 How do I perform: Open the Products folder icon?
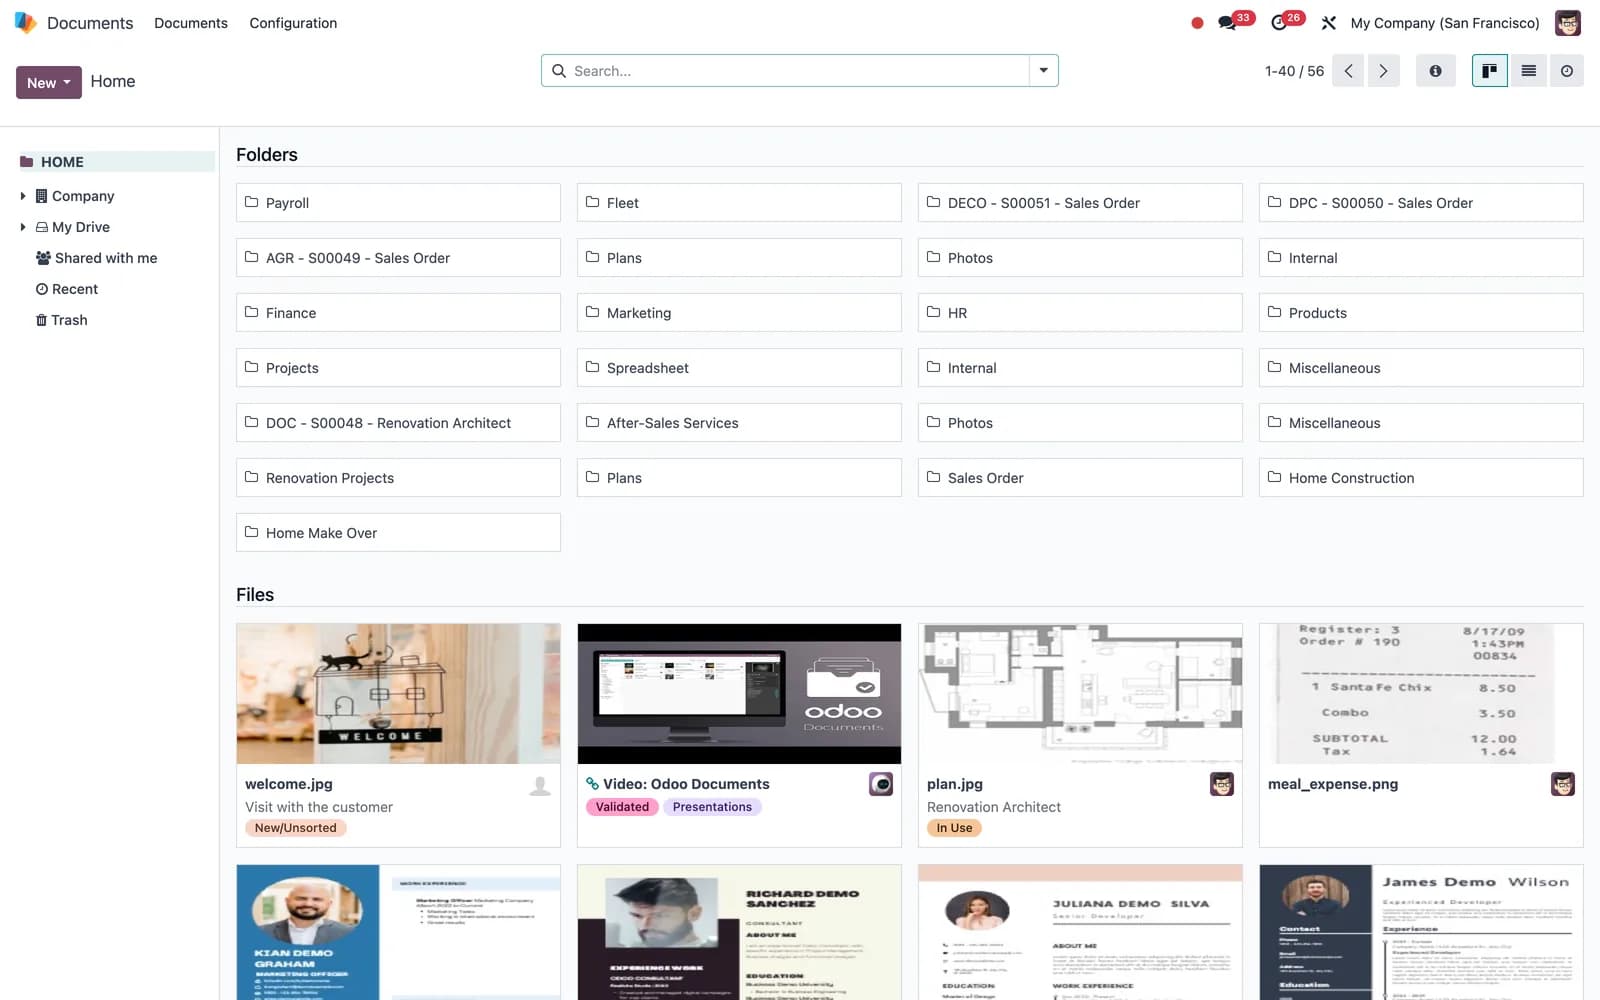[1274, 312]
